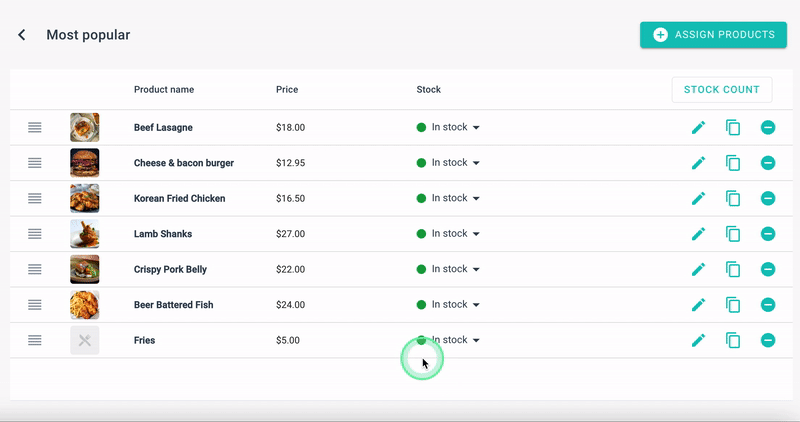Click the $27.00 price value
This screenshot has height=422, width=800.
[x=290, y=234]
